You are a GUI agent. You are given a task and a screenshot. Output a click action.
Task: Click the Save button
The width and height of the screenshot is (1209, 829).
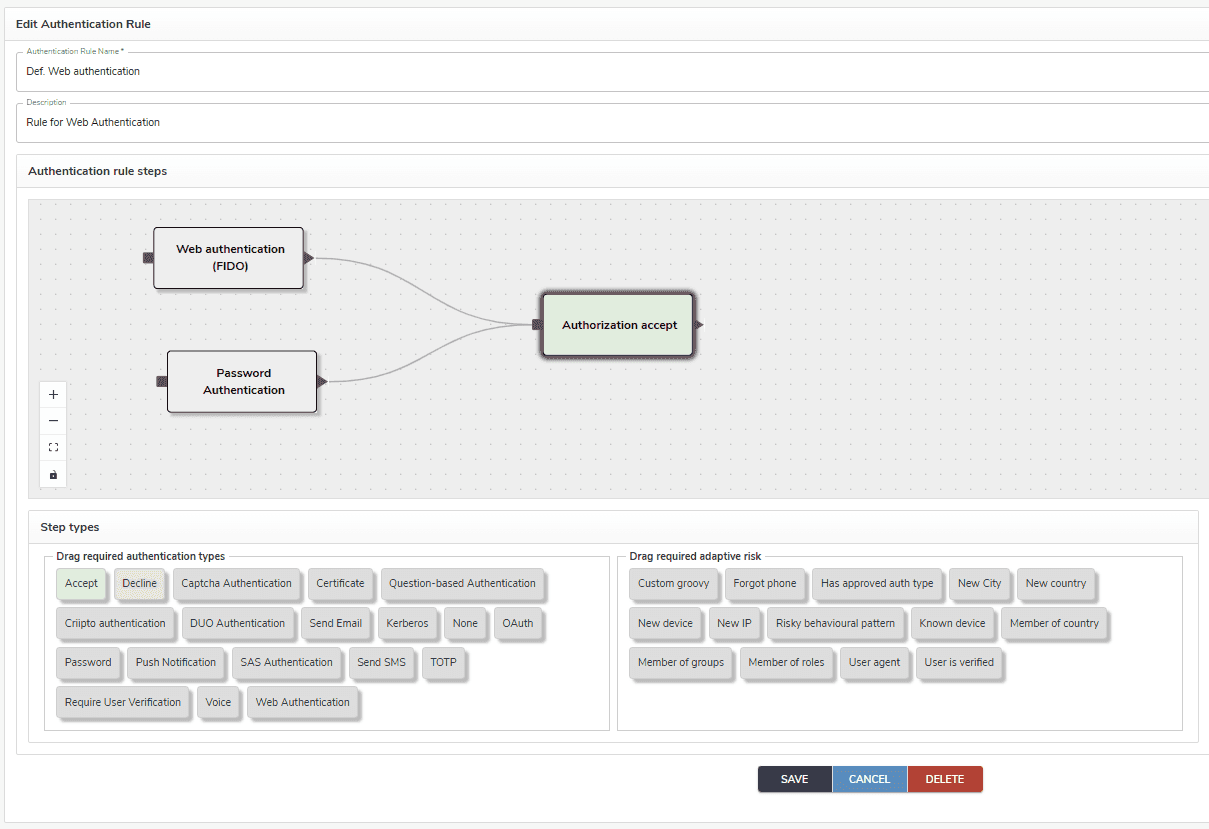(x=794, y=779)
